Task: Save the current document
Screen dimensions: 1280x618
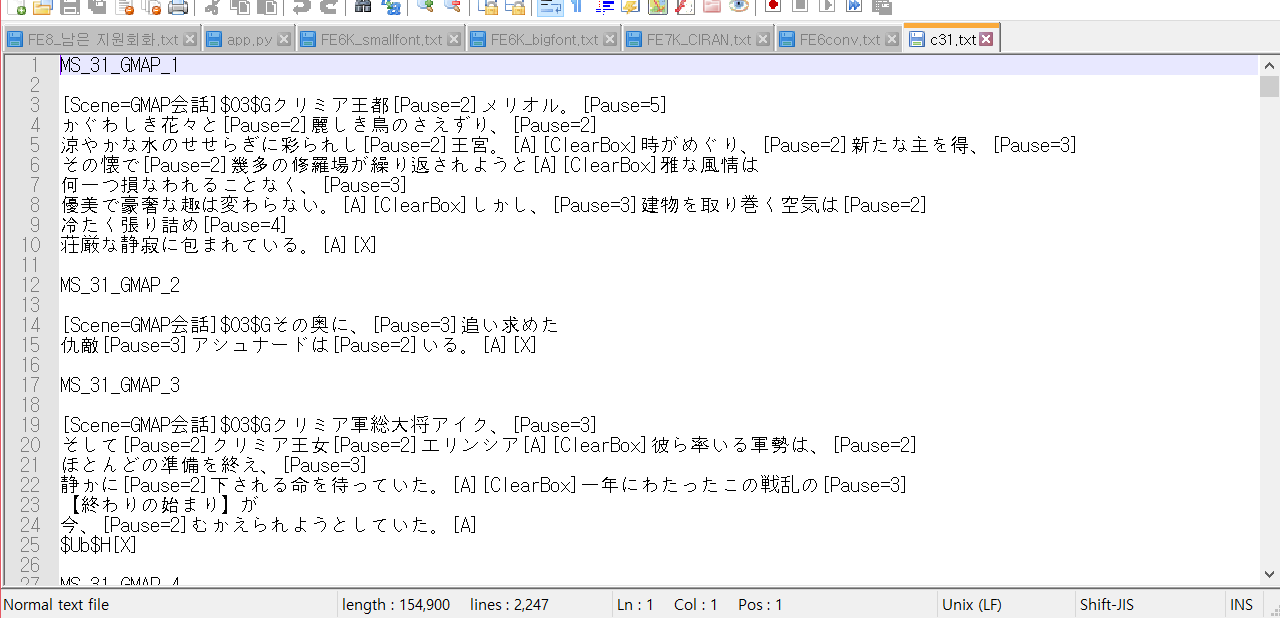Action: point(69,7)
